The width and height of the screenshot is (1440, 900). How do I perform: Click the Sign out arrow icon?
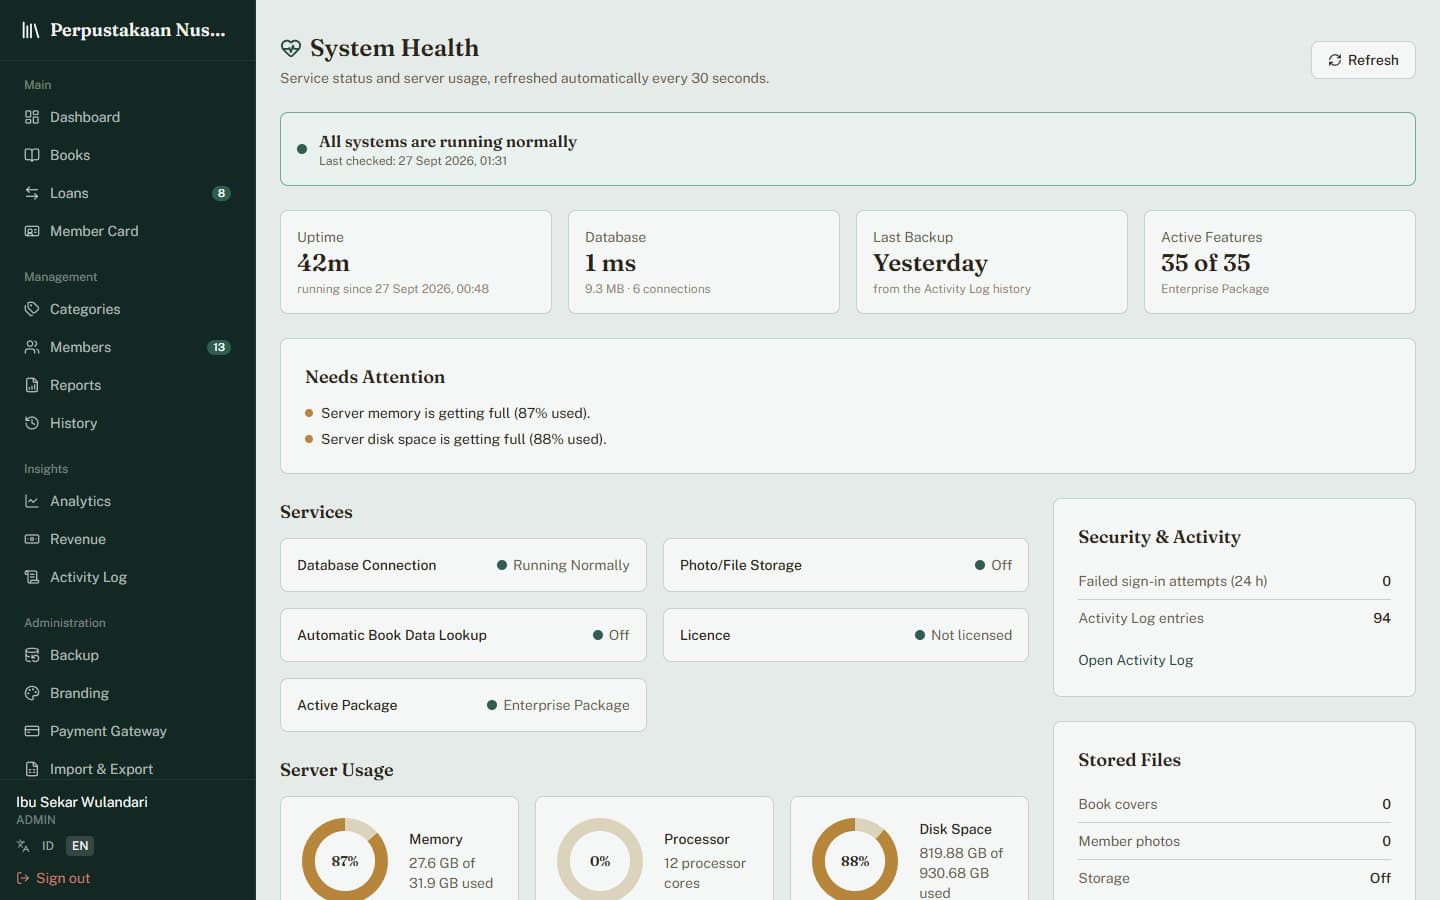23,878
